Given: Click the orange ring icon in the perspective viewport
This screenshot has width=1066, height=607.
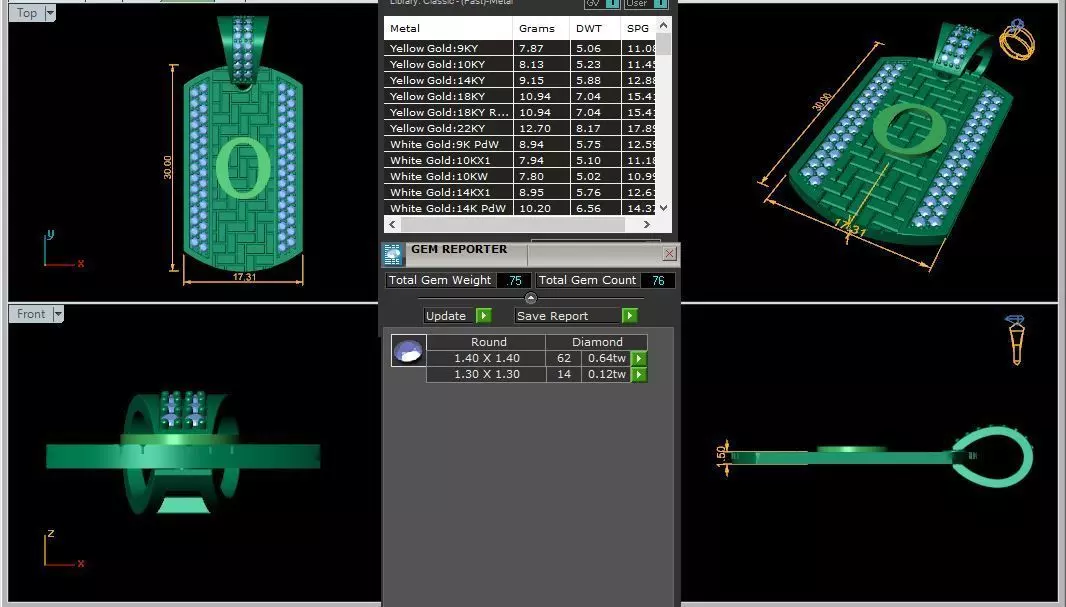Looking at the screenshot, I should coord(1016,41).
